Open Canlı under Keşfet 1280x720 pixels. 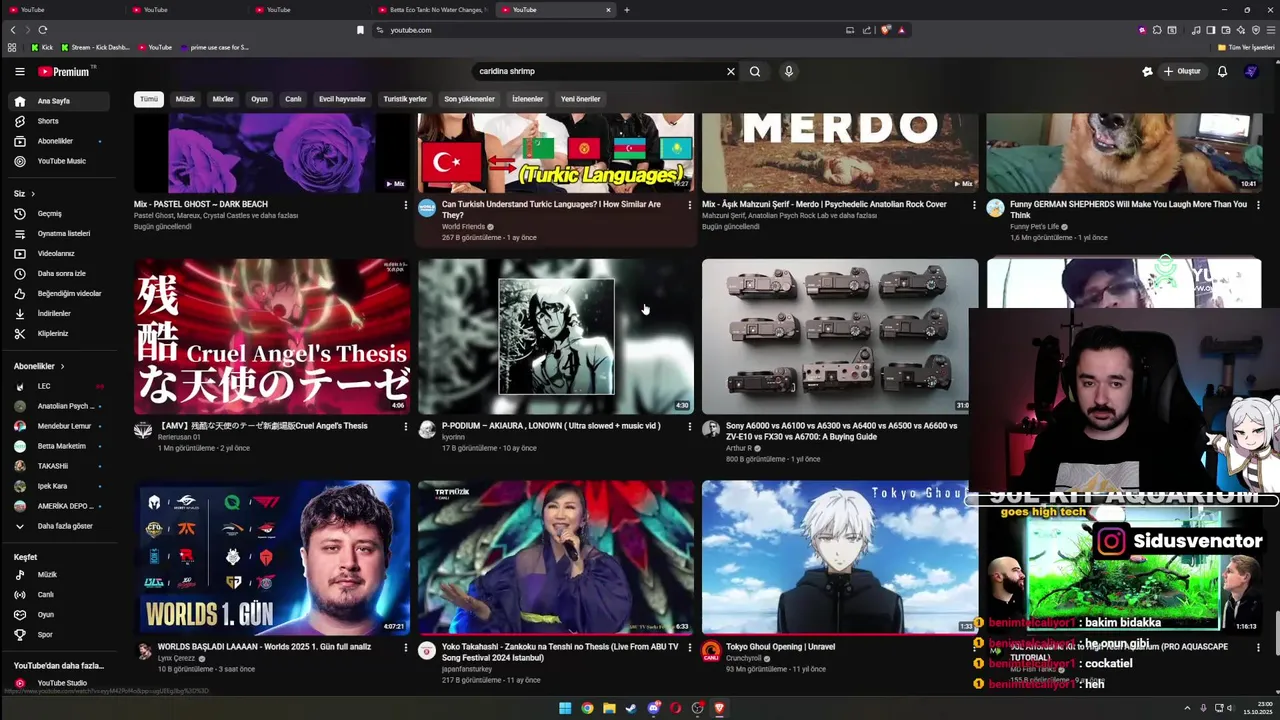pyautogui.click(x=60, y=595)
